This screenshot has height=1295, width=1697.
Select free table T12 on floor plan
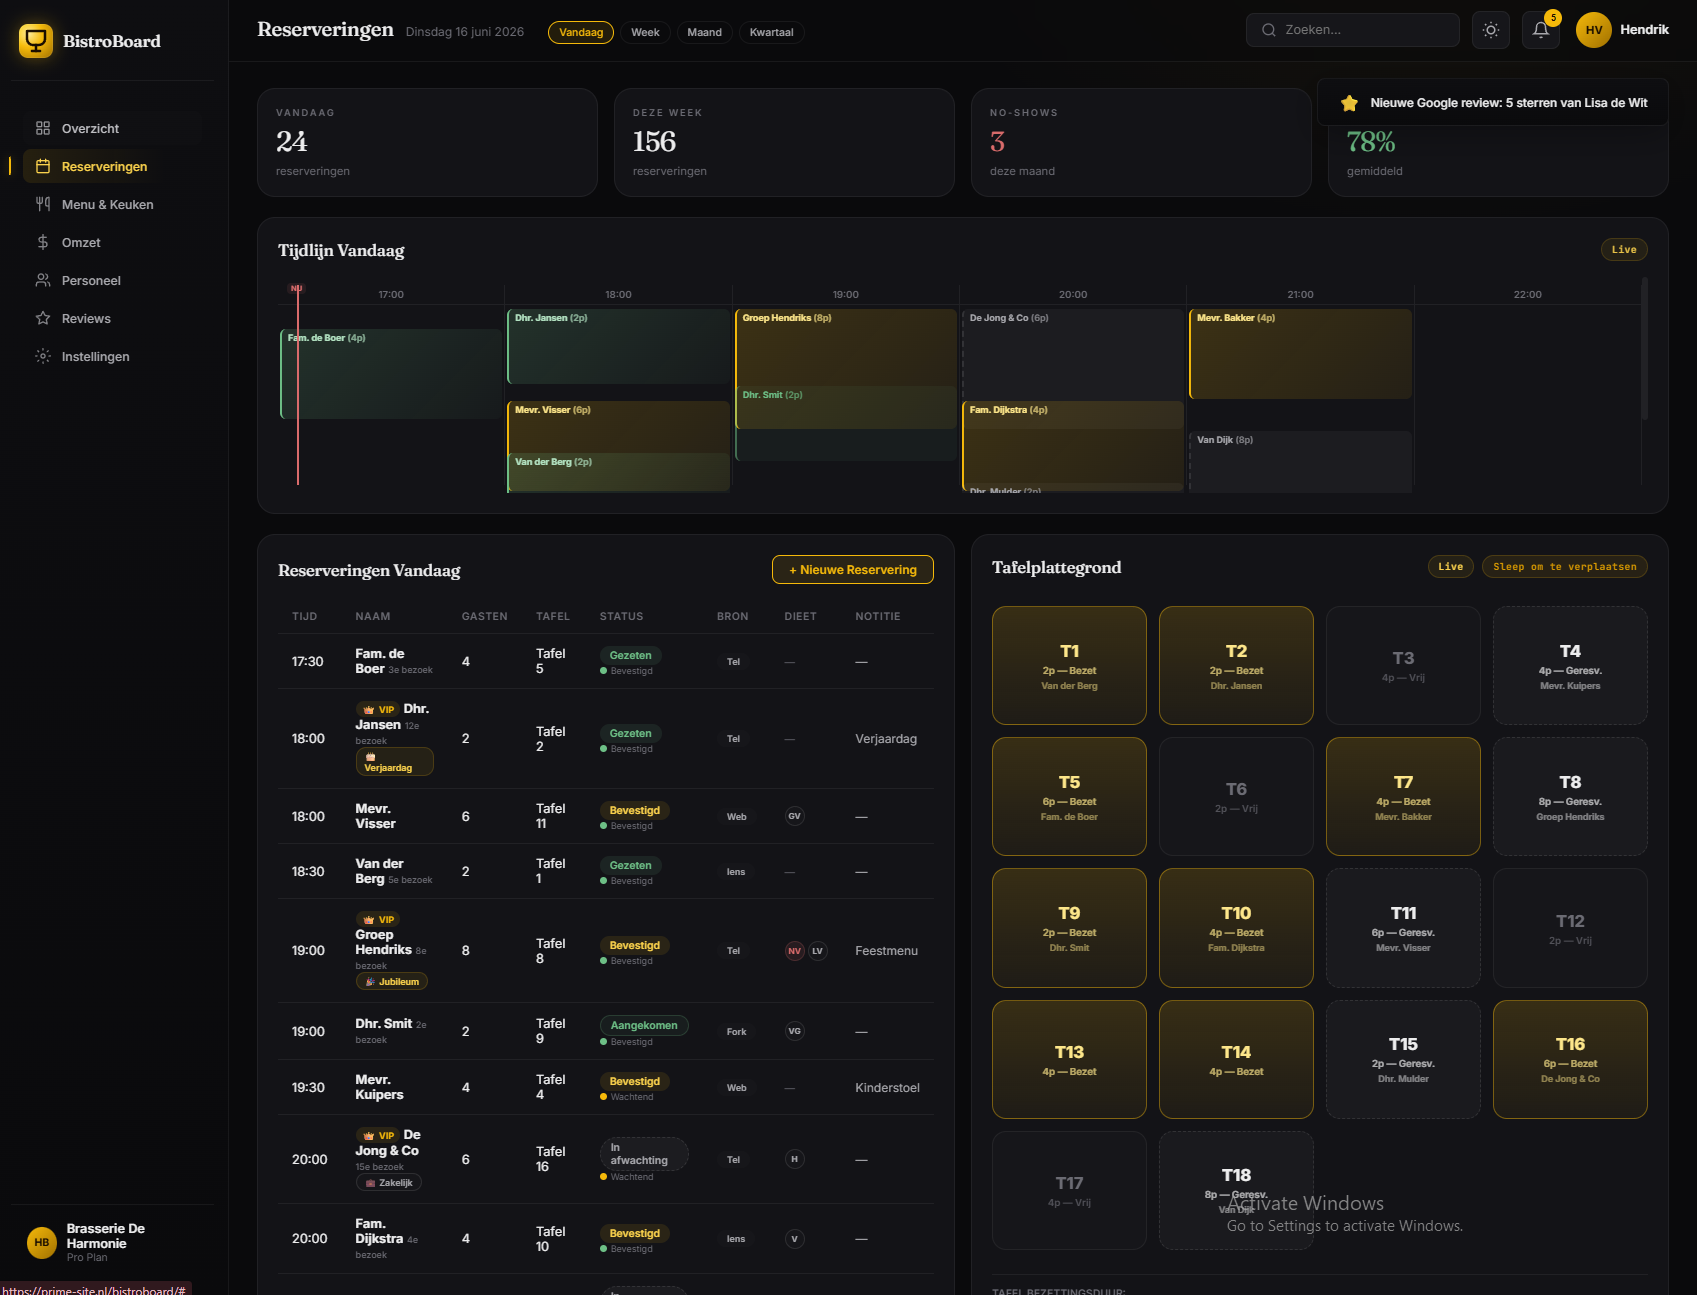[x=1570, y=928]
